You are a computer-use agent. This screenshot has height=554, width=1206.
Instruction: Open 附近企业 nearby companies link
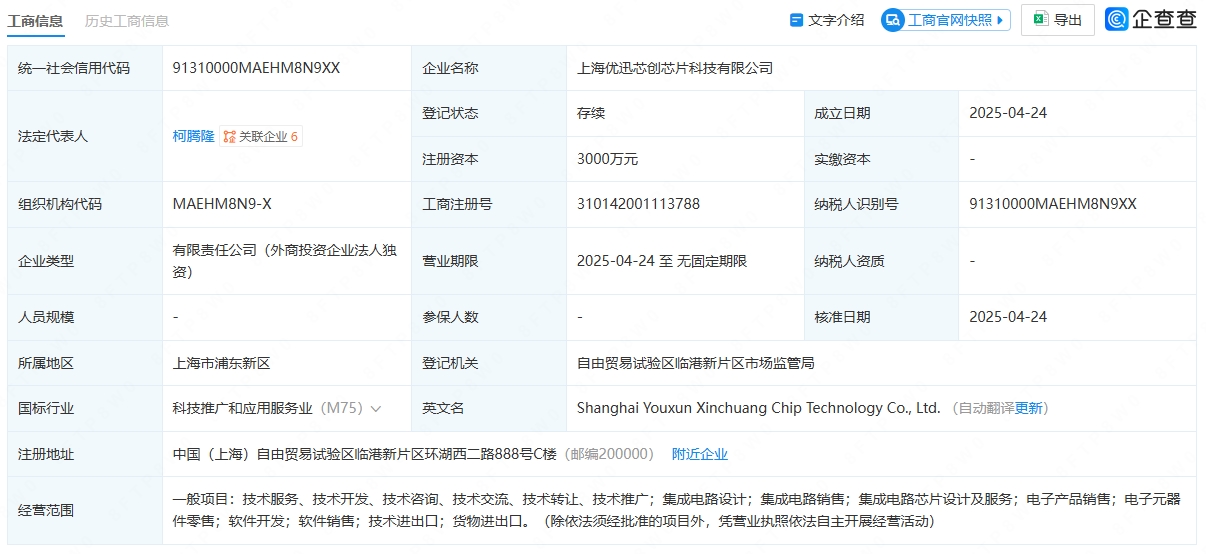(x=700, y=454)
